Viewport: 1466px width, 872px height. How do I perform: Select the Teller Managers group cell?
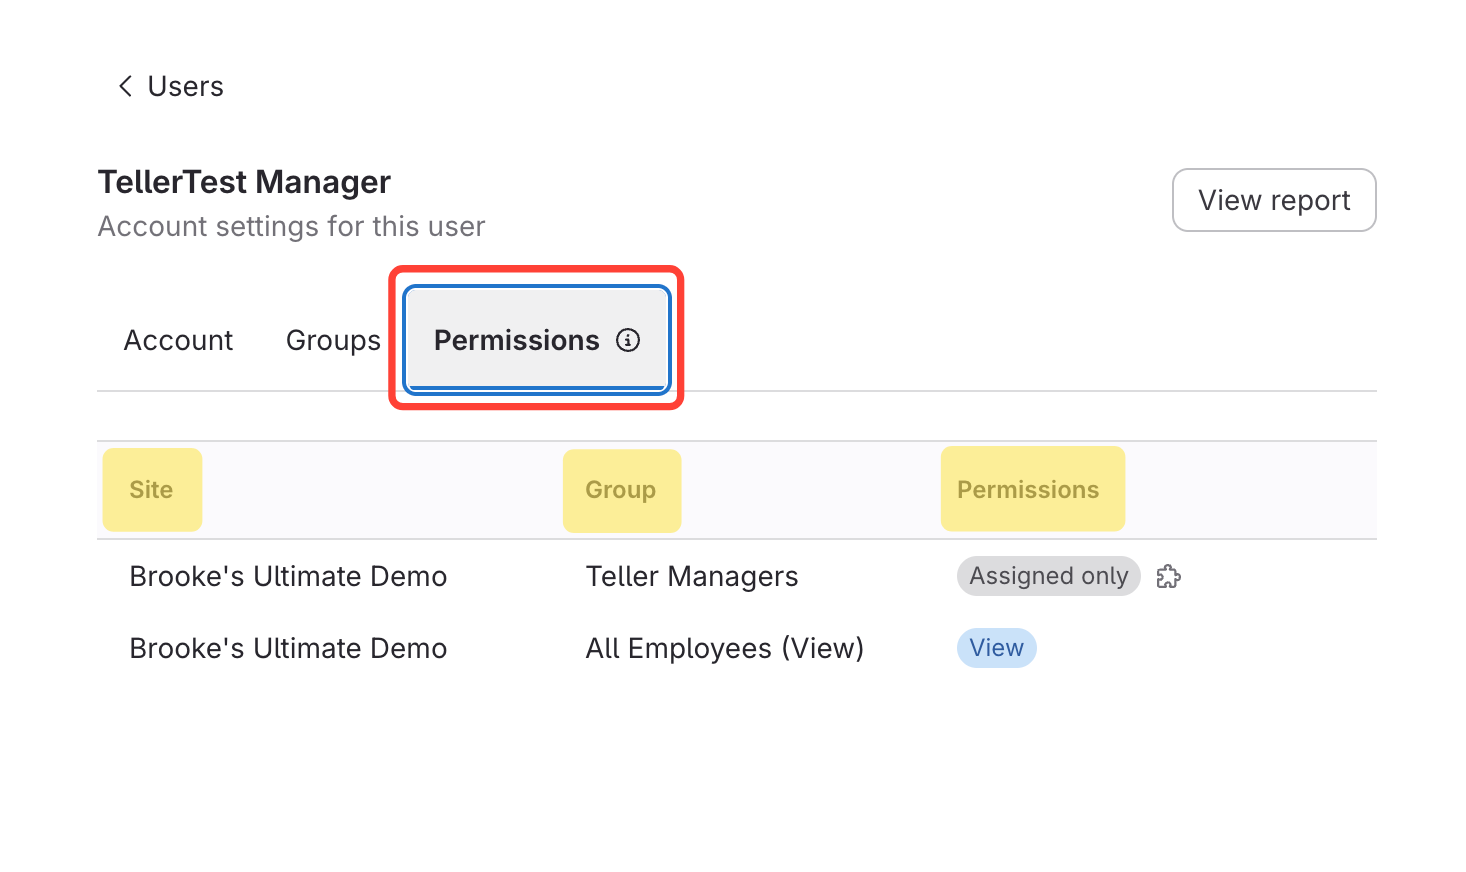692,577
